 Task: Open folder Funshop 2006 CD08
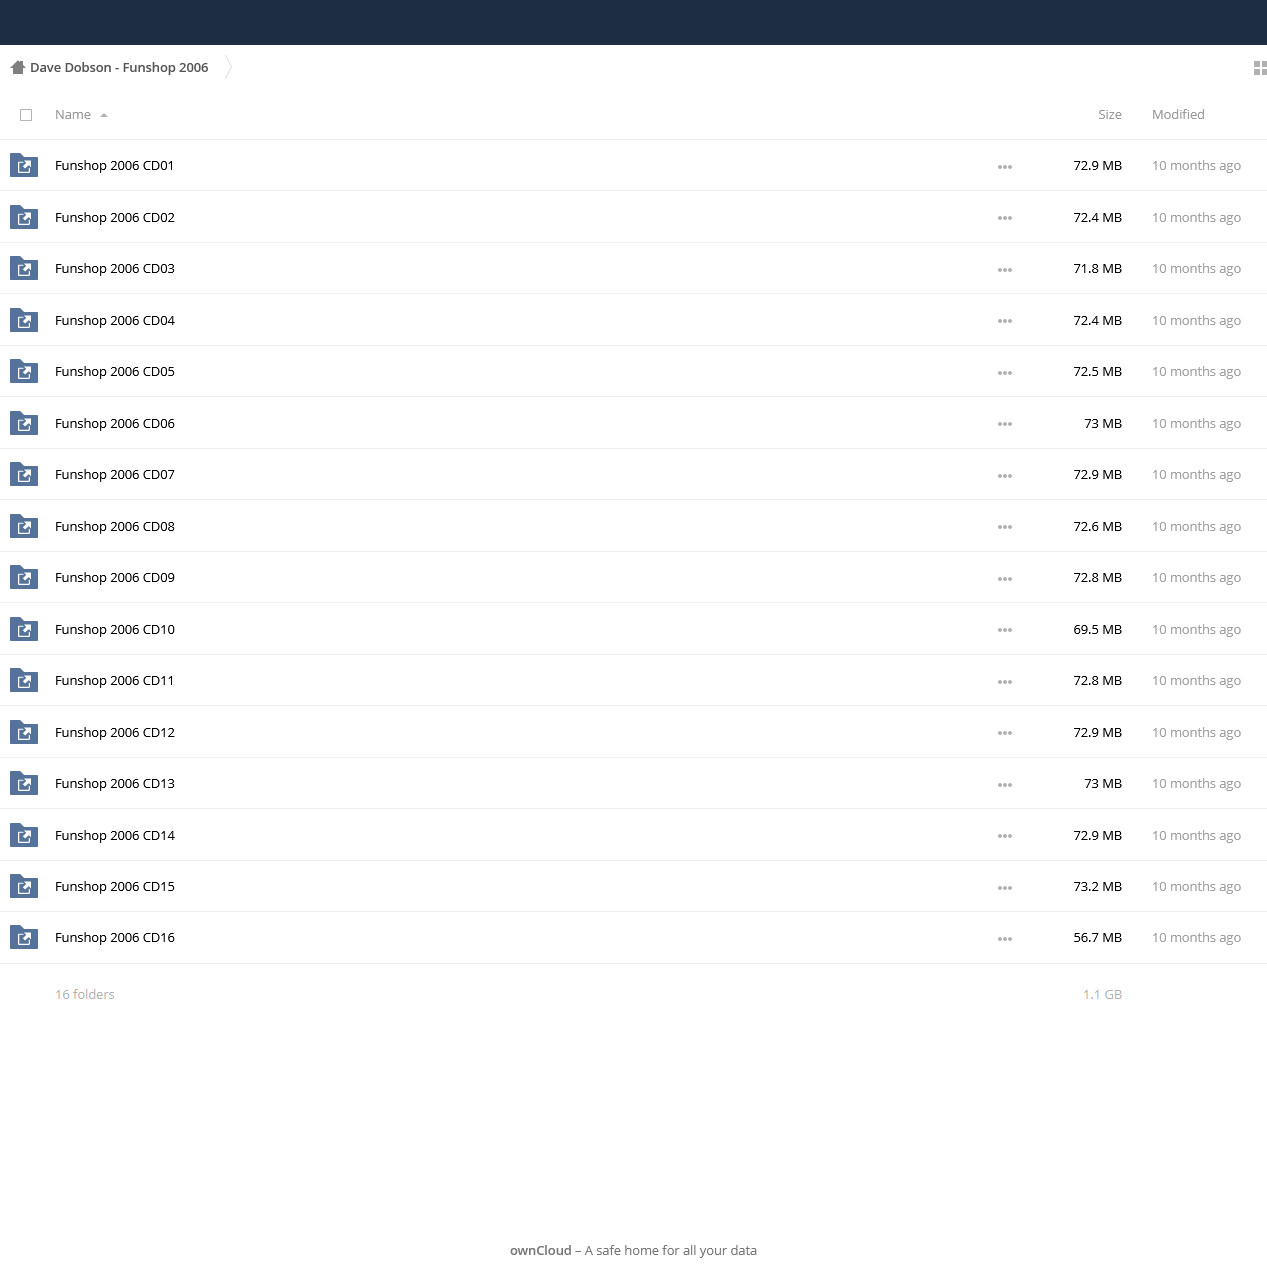point(115,526)
